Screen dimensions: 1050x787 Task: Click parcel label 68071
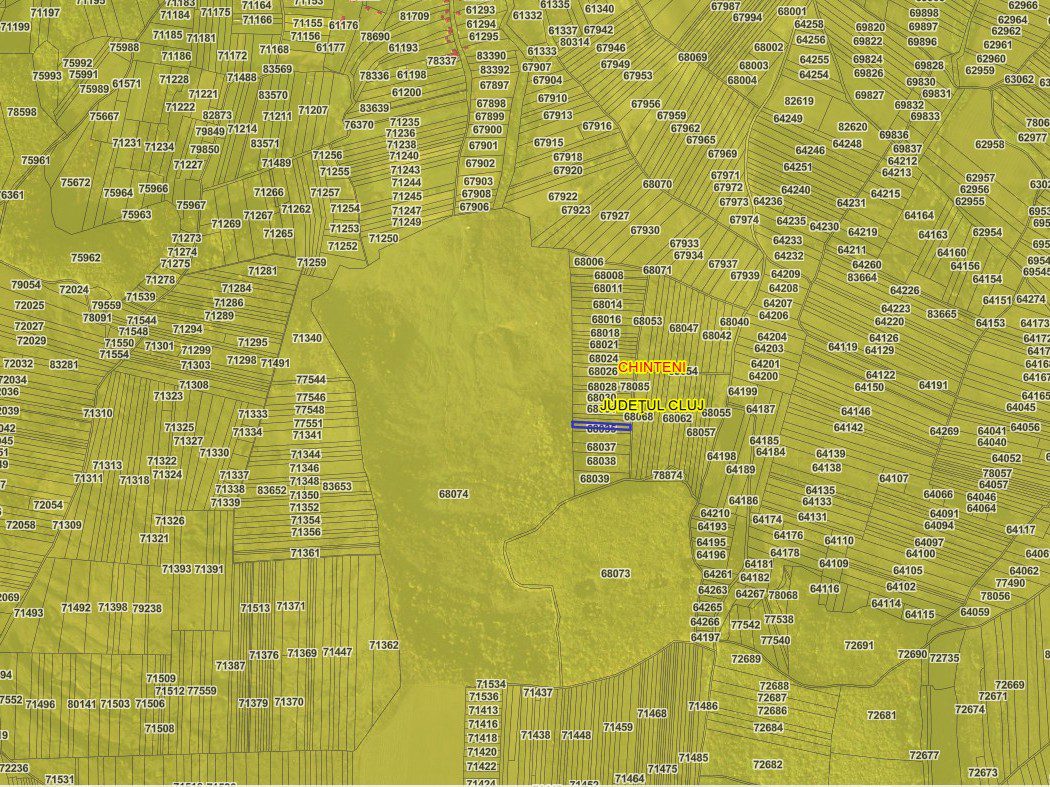click(657, 270)
